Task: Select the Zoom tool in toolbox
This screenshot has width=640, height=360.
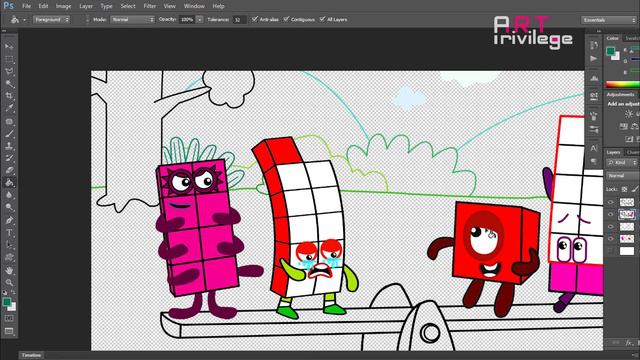Action: pyautogui.click(x=9, y=282)
